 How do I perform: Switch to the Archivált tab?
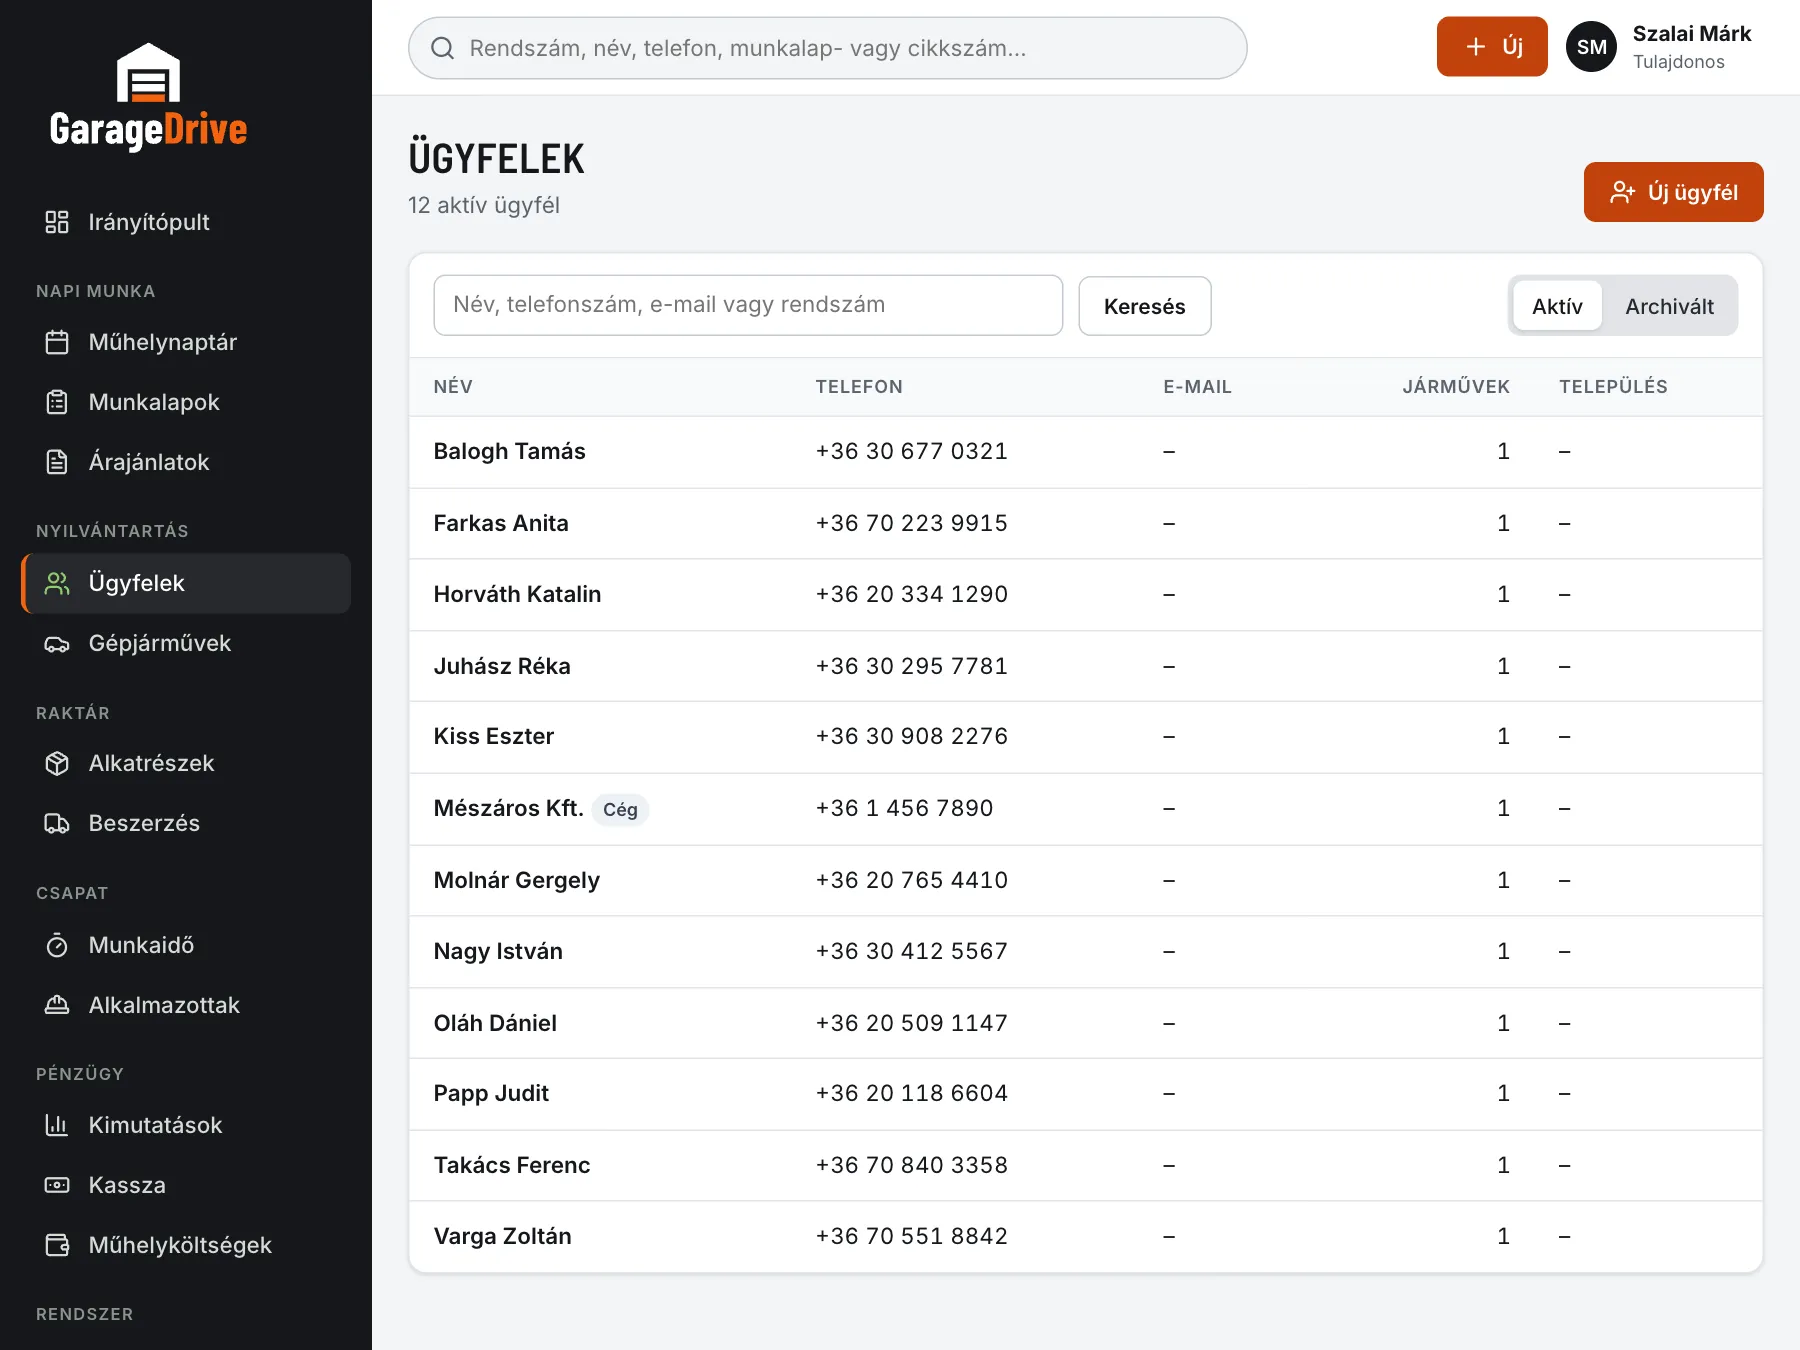click(1669, 306)
